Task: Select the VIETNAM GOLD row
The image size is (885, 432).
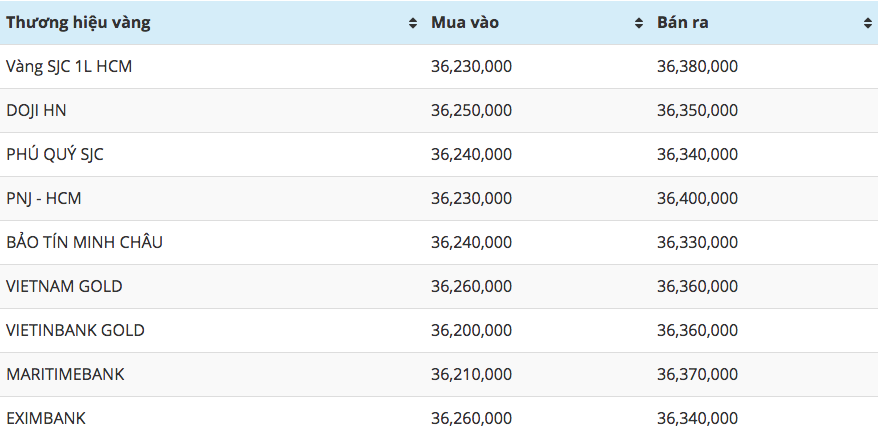Action: click(x=439, y=287)
